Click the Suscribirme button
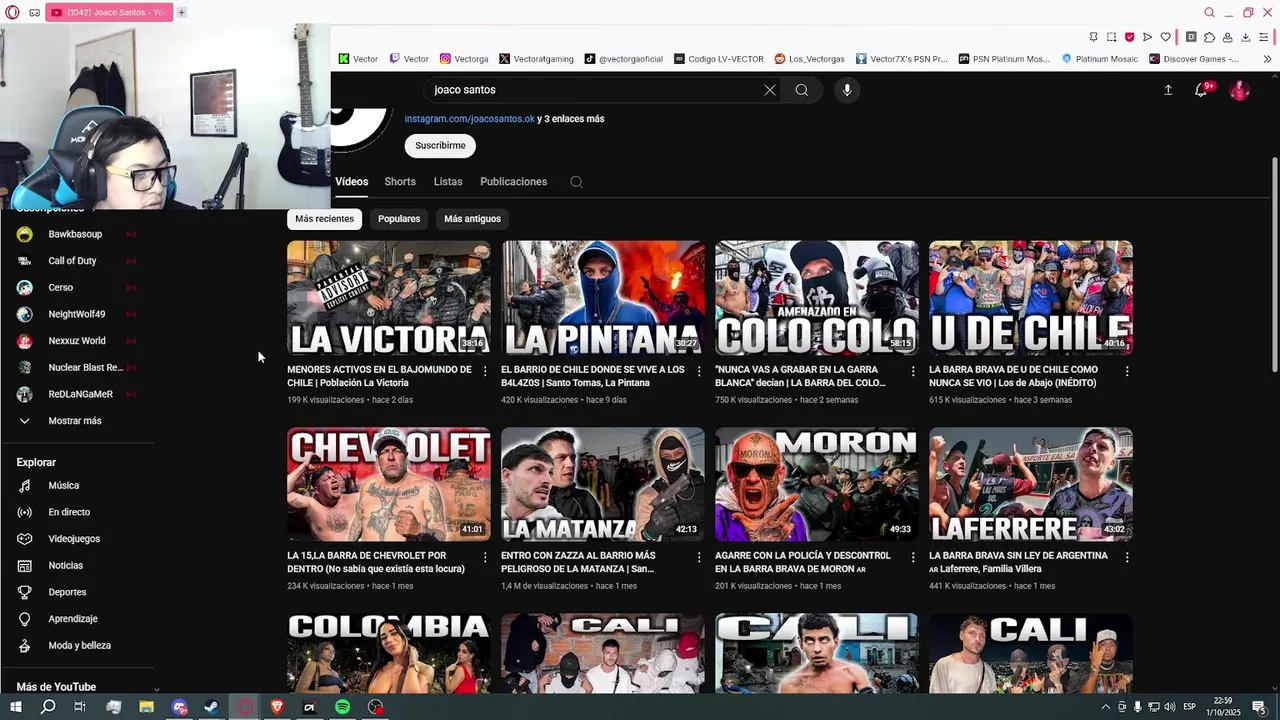Image resolution: width=1280 pixels, height=720 pixels. point(440,146)
